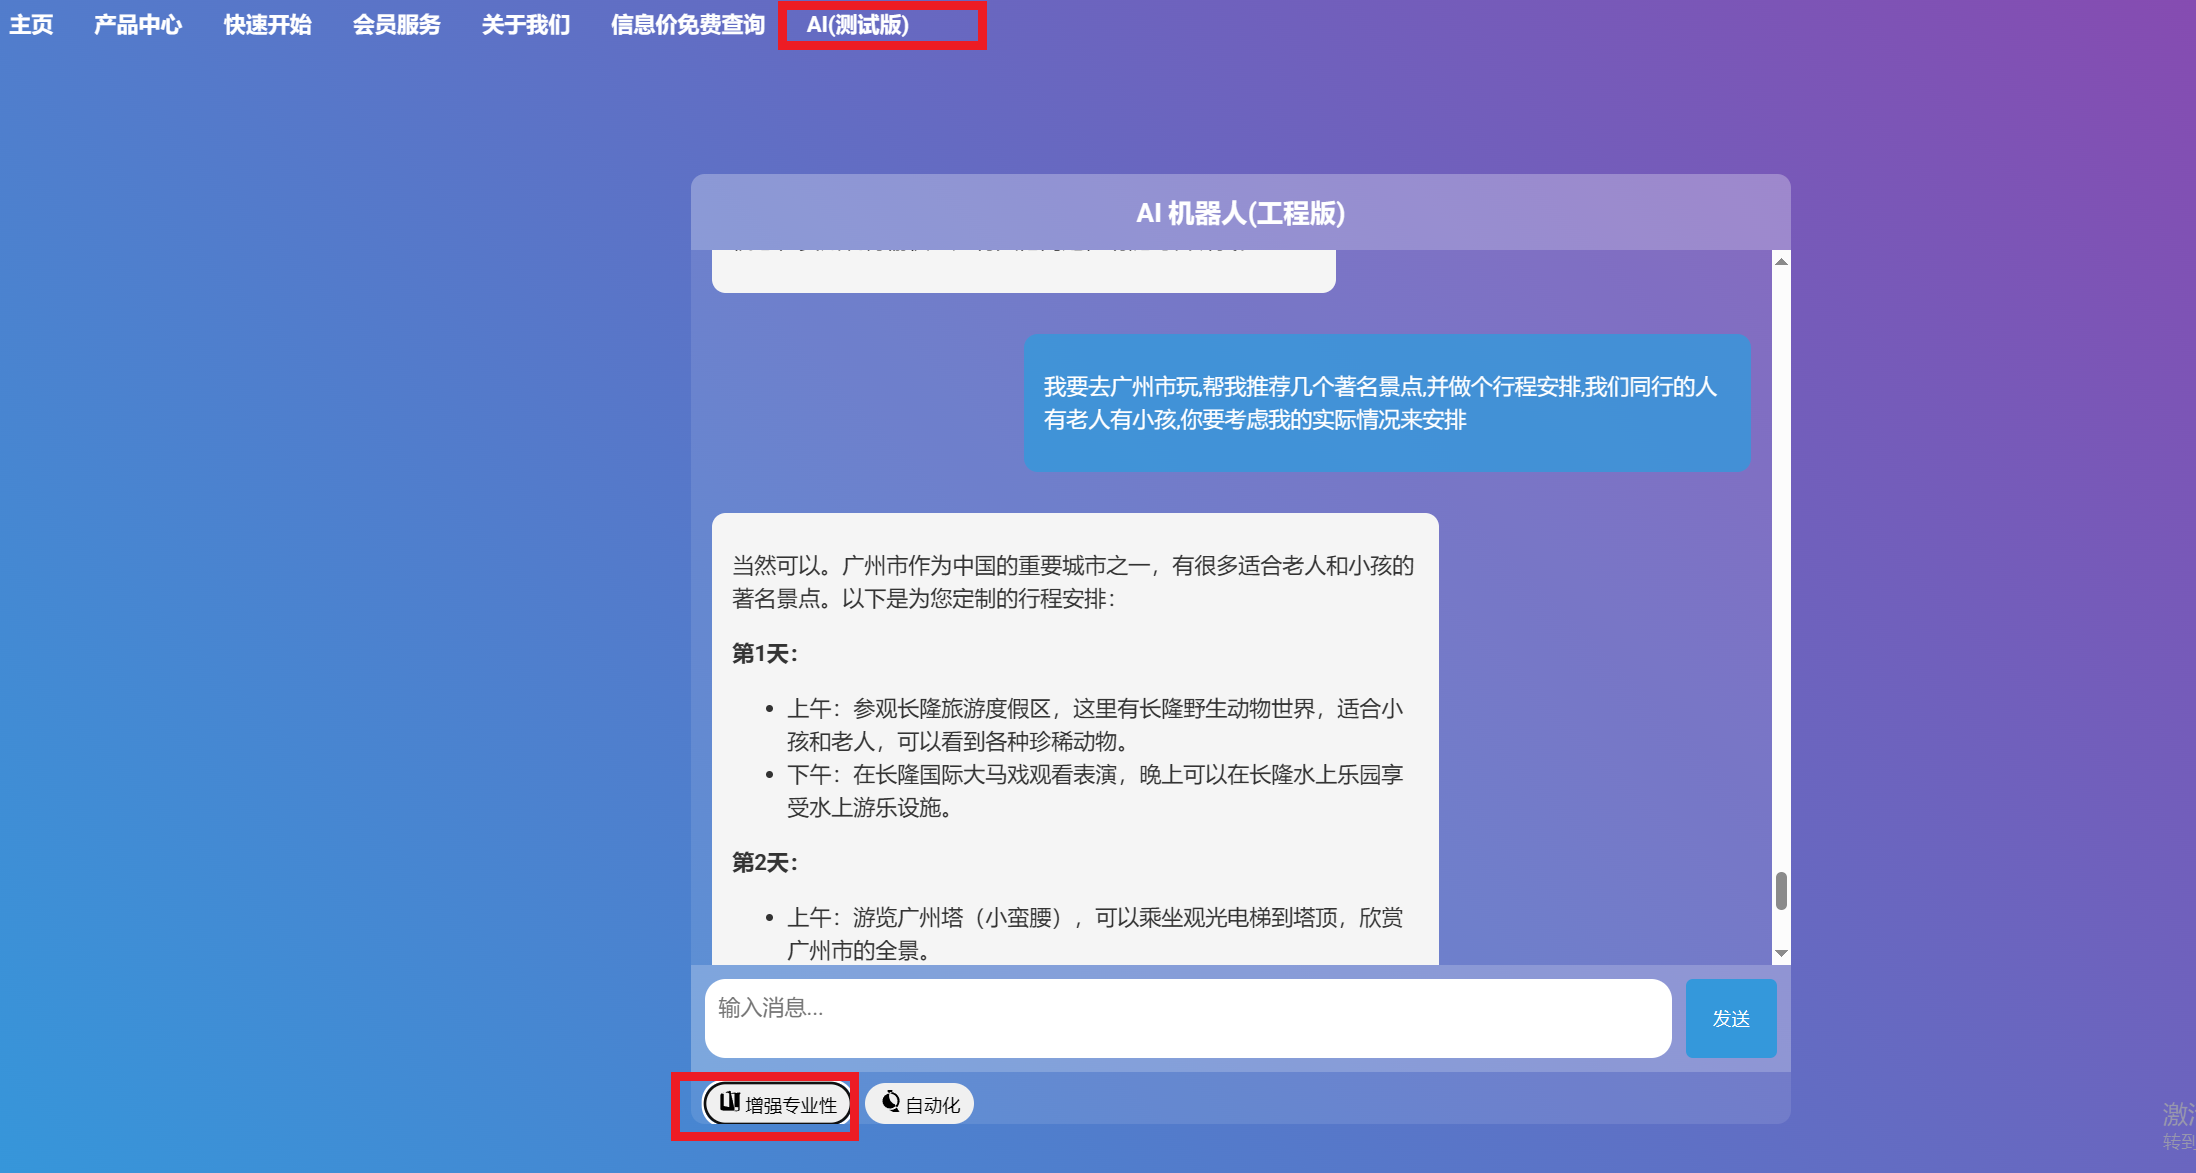The width and height of the screenshot is (2196, 1173).
Task: Click the 第1天 heading in reply
Action: click(x=765, y=654)
